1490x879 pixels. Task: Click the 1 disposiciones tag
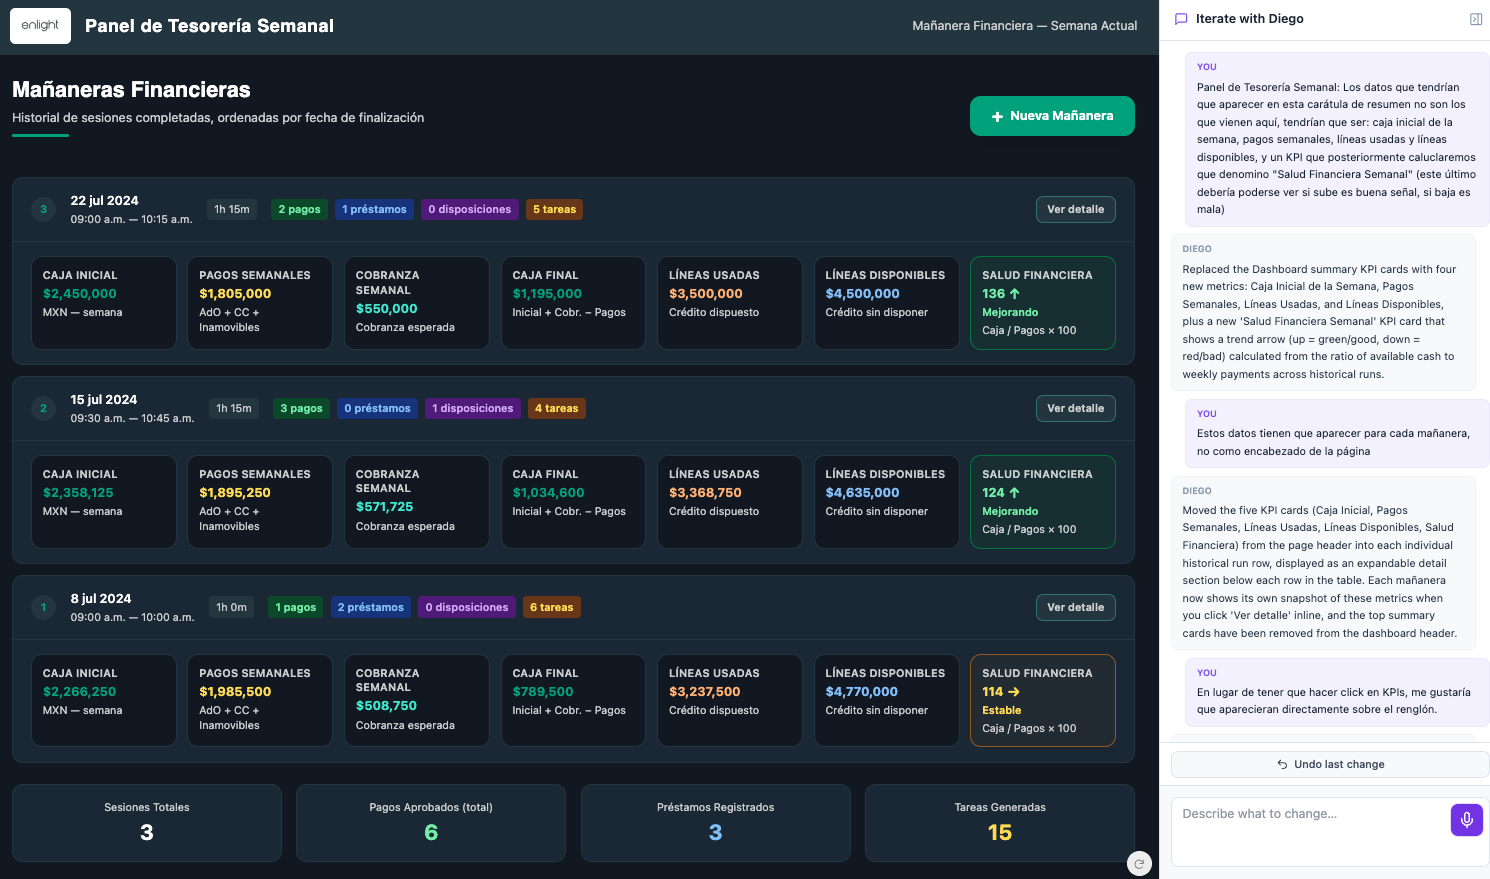pyautogui.click(x=472, y=408)
